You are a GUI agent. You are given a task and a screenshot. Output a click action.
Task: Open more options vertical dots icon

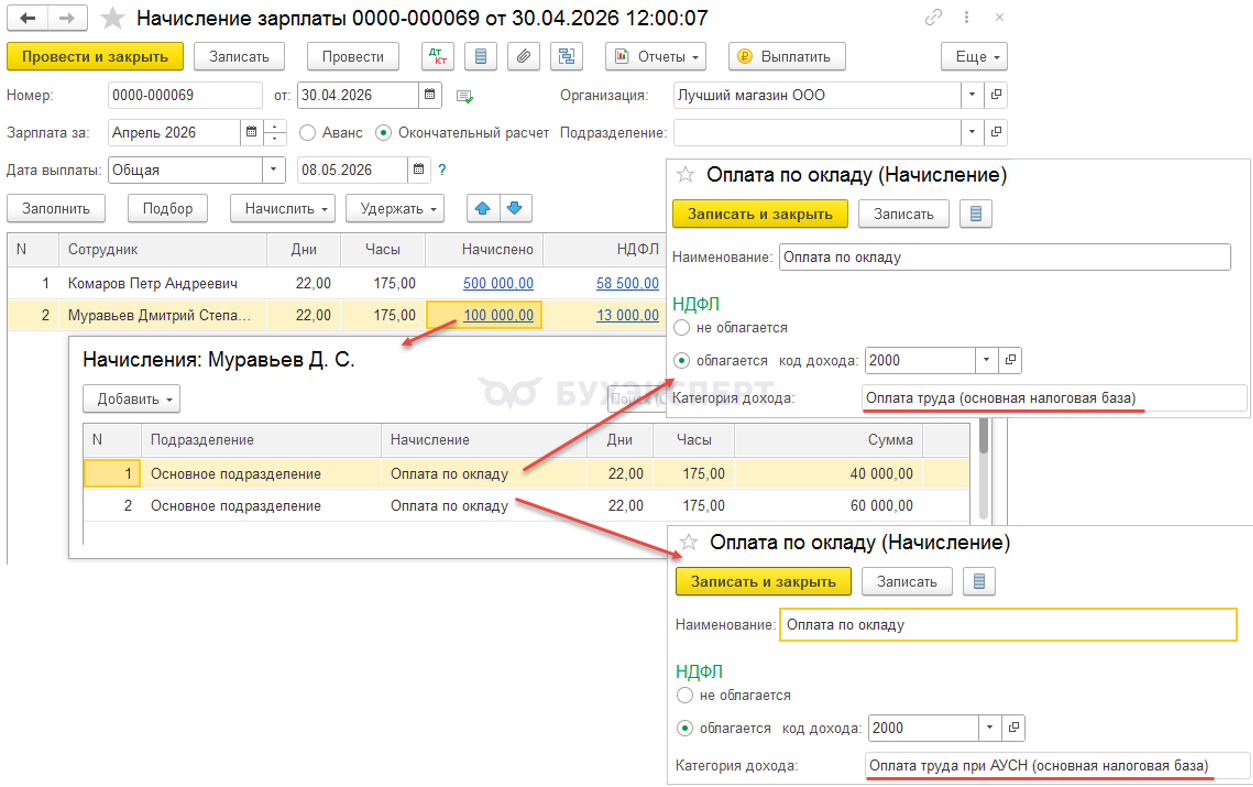click(969, 18)
